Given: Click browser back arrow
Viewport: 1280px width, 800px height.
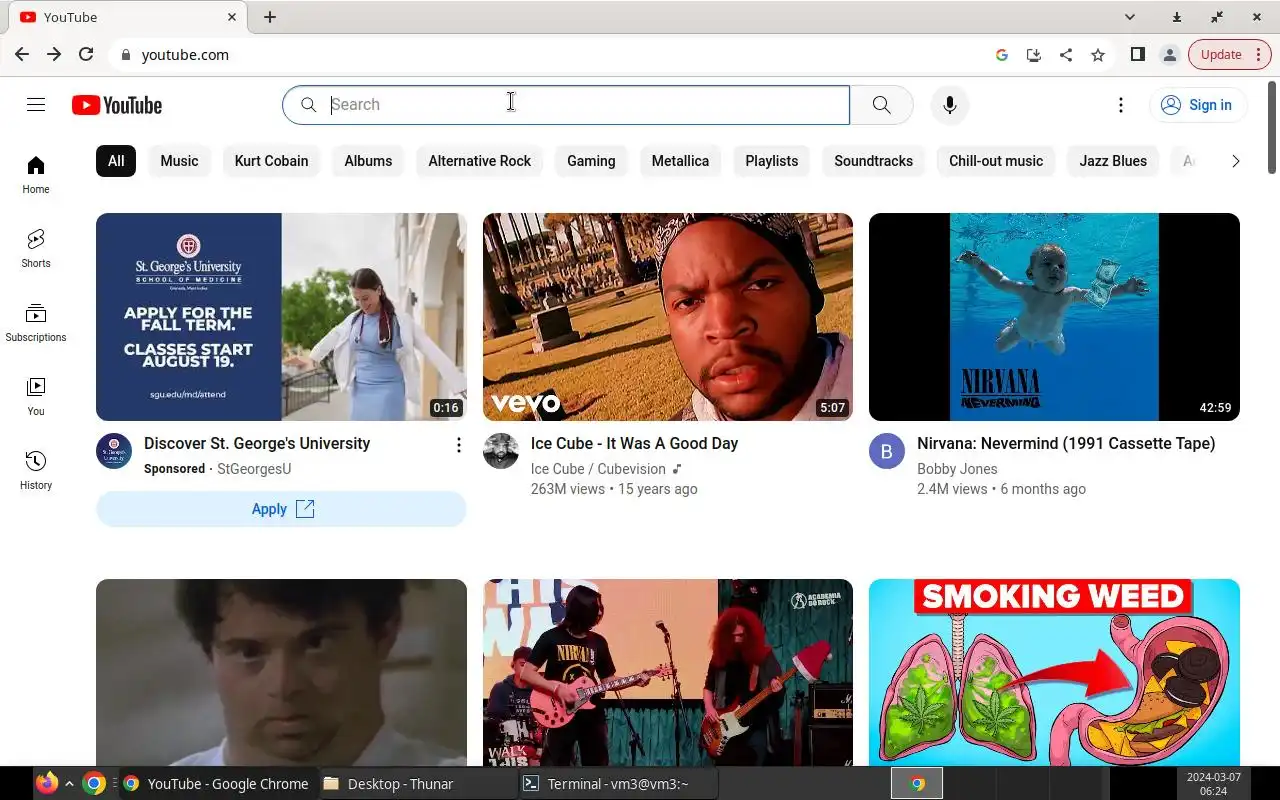Looking at the screenshot, I should click(22, 55).
